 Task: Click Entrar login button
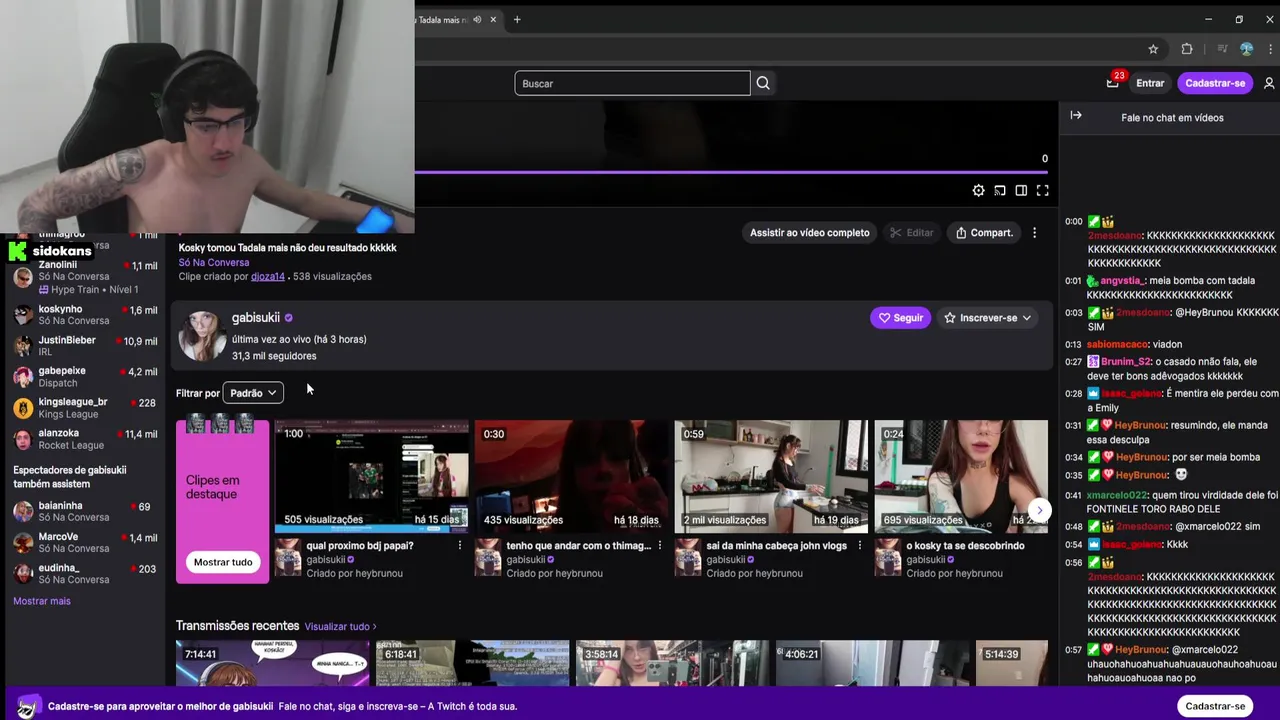click(x=1150, y=83)
